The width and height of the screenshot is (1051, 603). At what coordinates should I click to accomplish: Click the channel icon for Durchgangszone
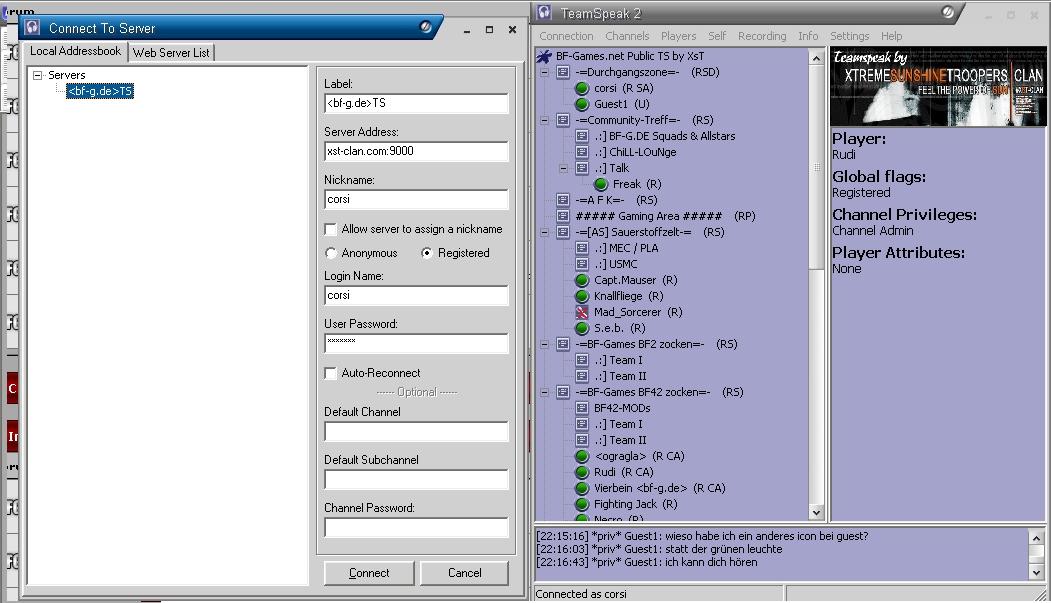click(563, 72)
